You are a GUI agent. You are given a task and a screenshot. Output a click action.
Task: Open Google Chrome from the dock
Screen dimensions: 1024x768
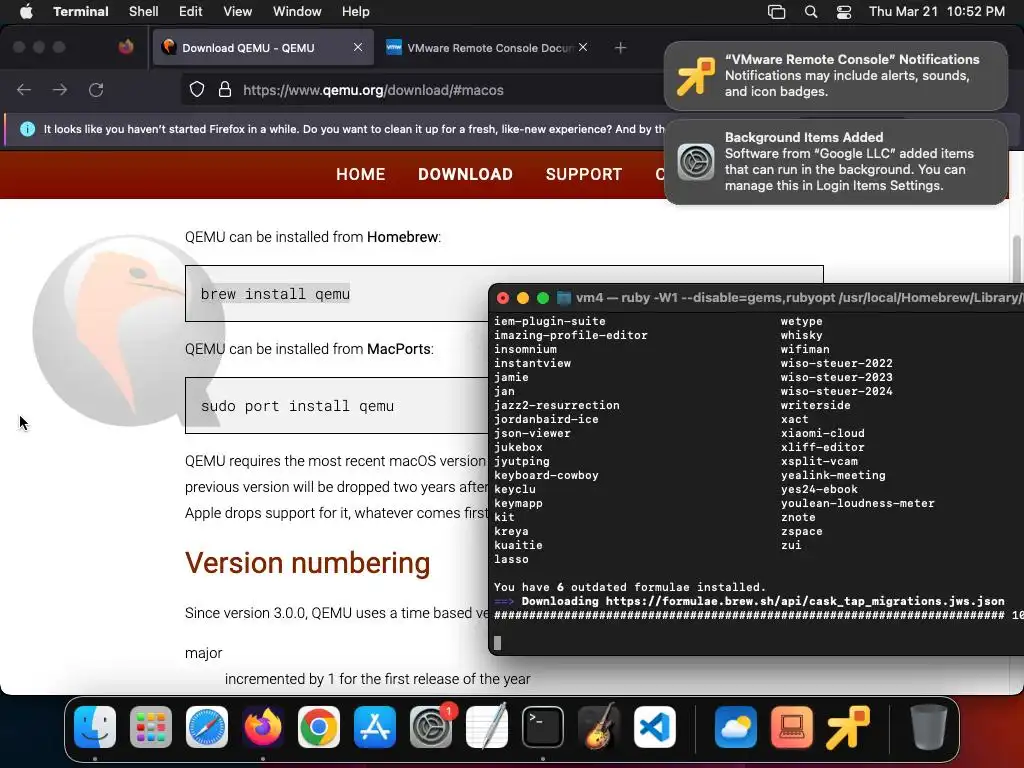pos(319,727)
